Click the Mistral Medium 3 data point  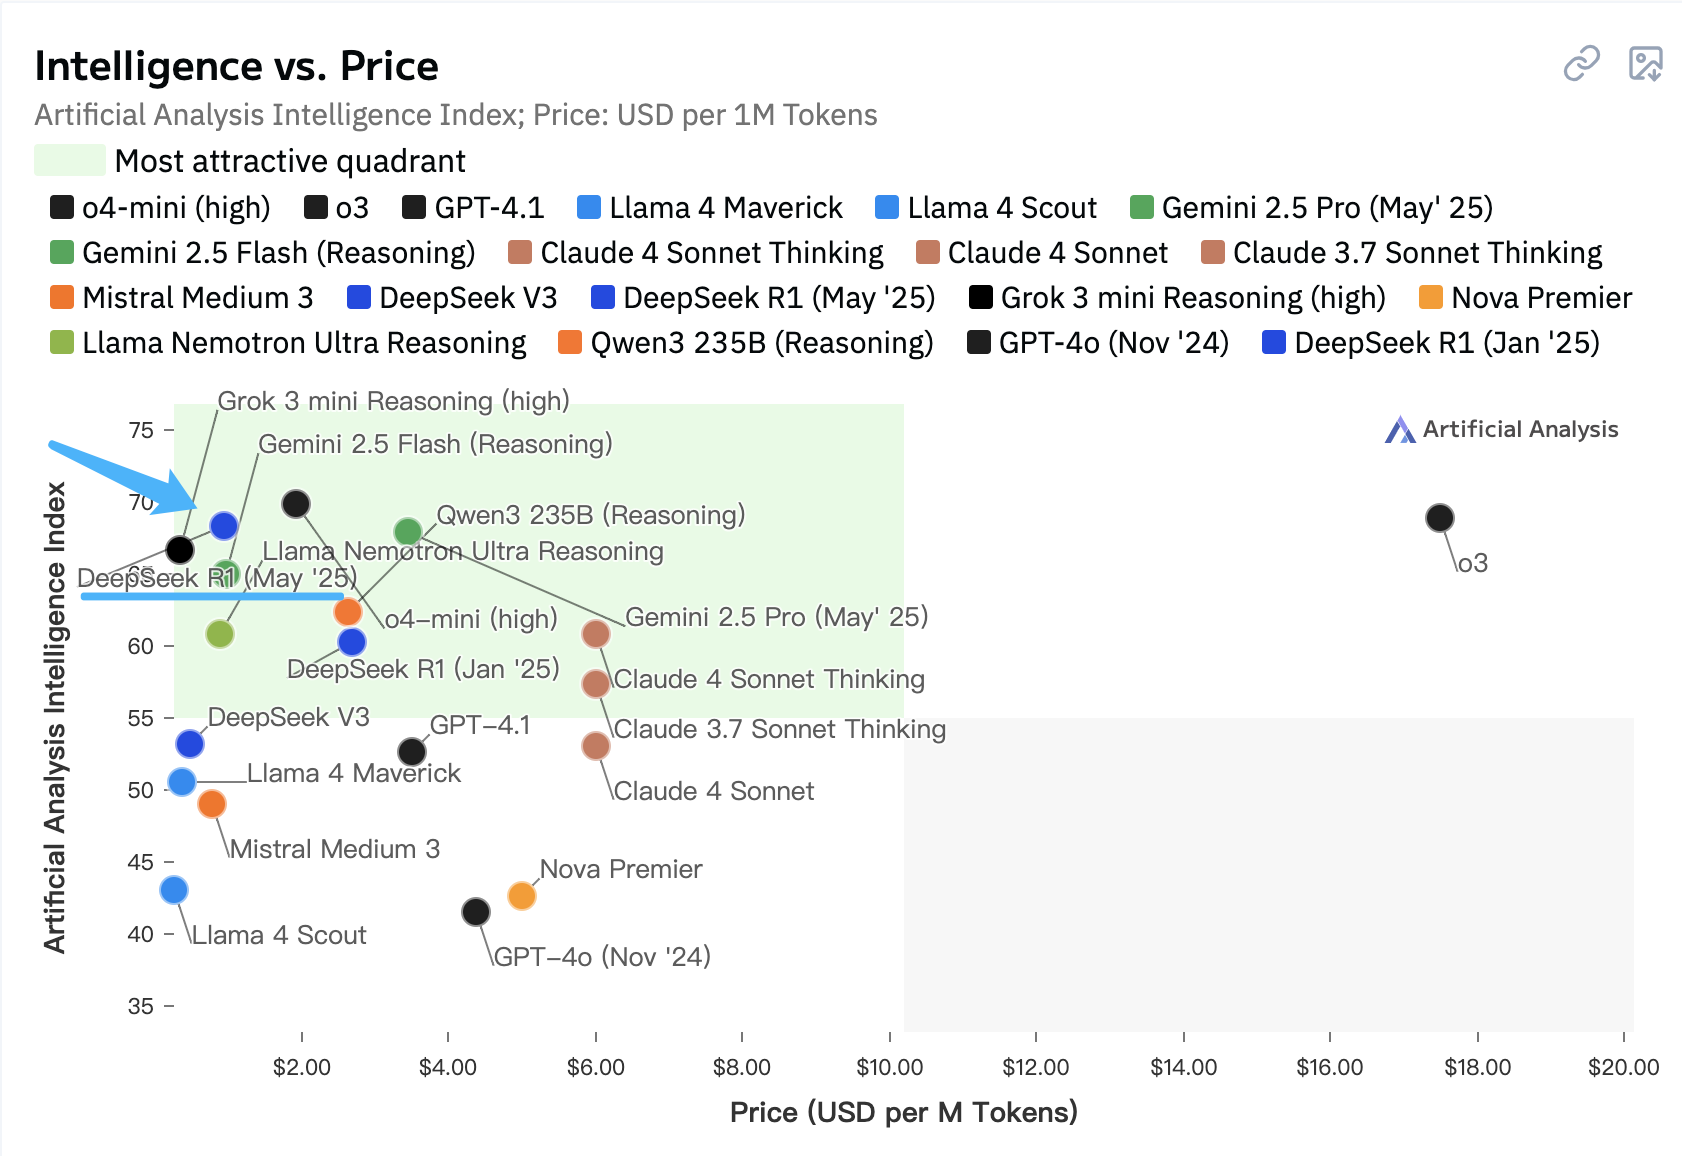212,803
